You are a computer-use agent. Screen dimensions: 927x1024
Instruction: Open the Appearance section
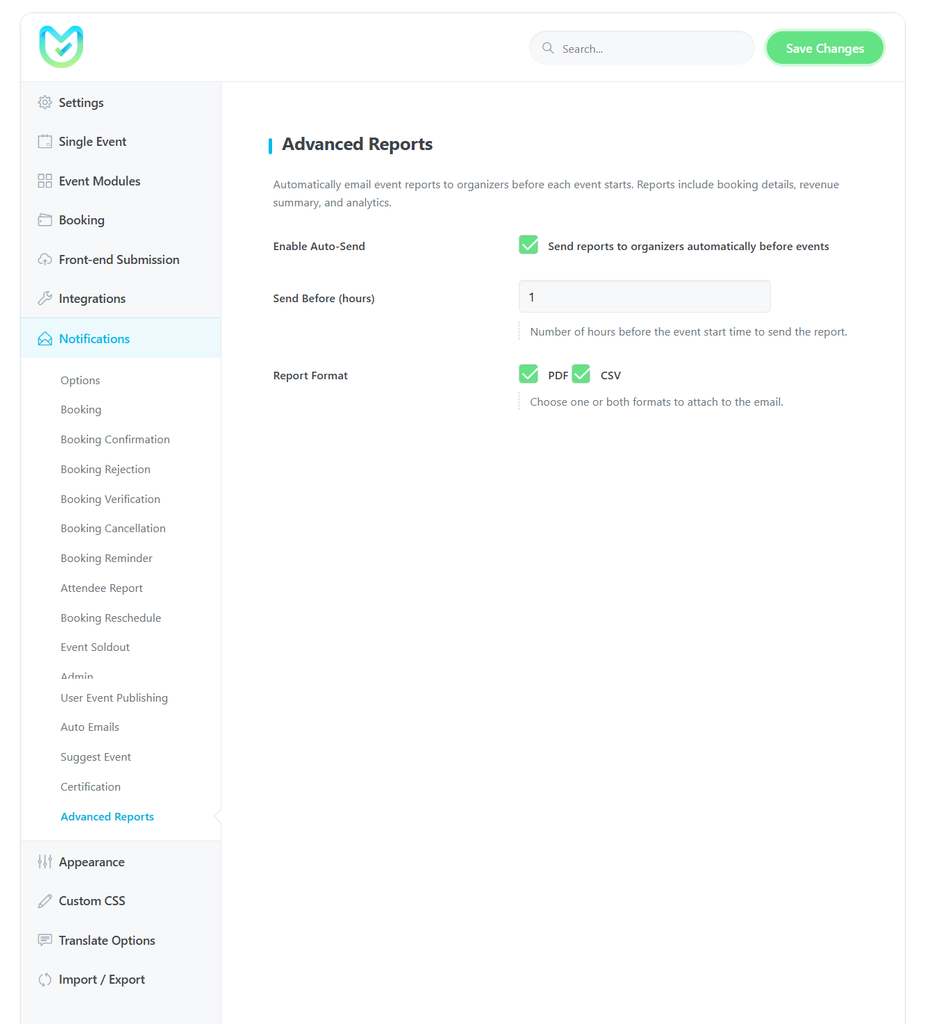pos(121,862)
